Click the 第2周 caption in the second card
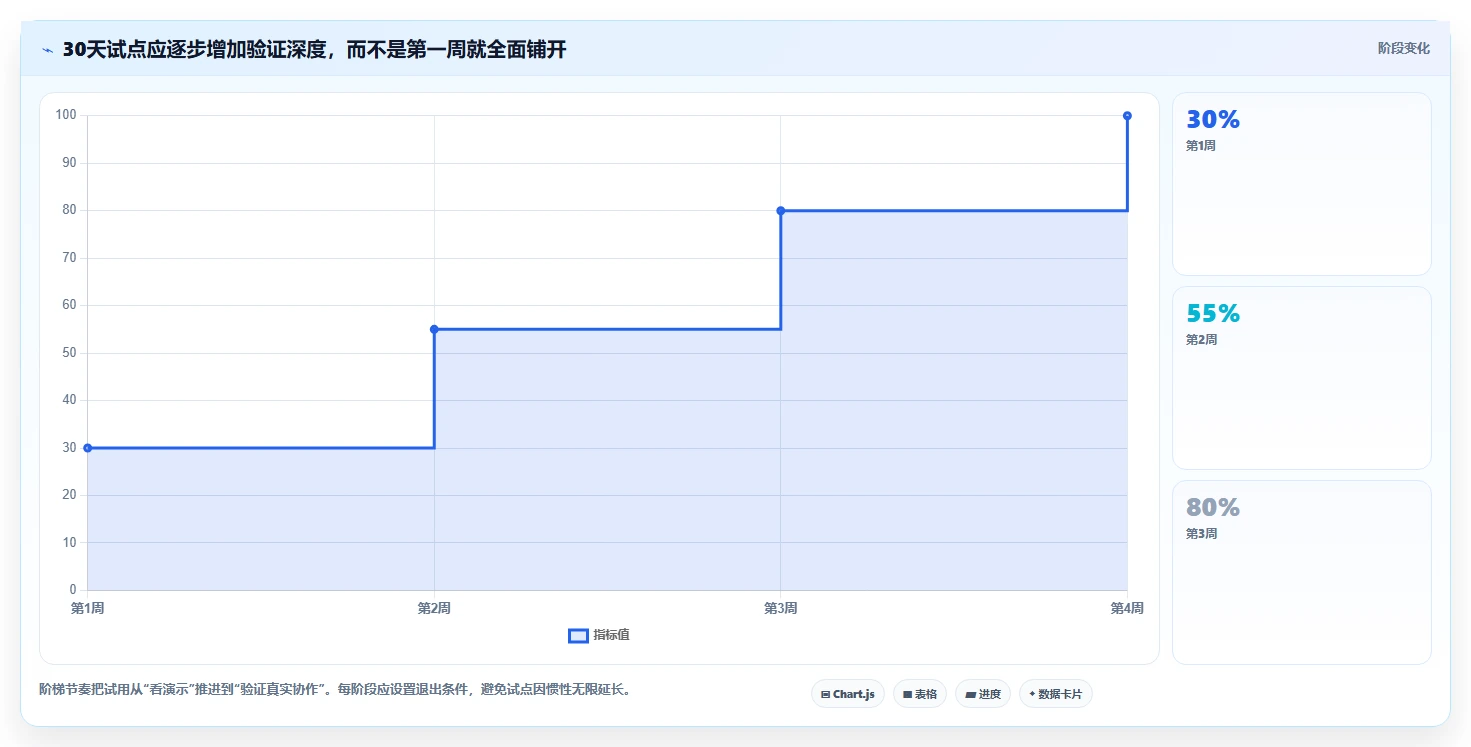The height and width of the screenshot is (747, 1471). pos(1201,340)
